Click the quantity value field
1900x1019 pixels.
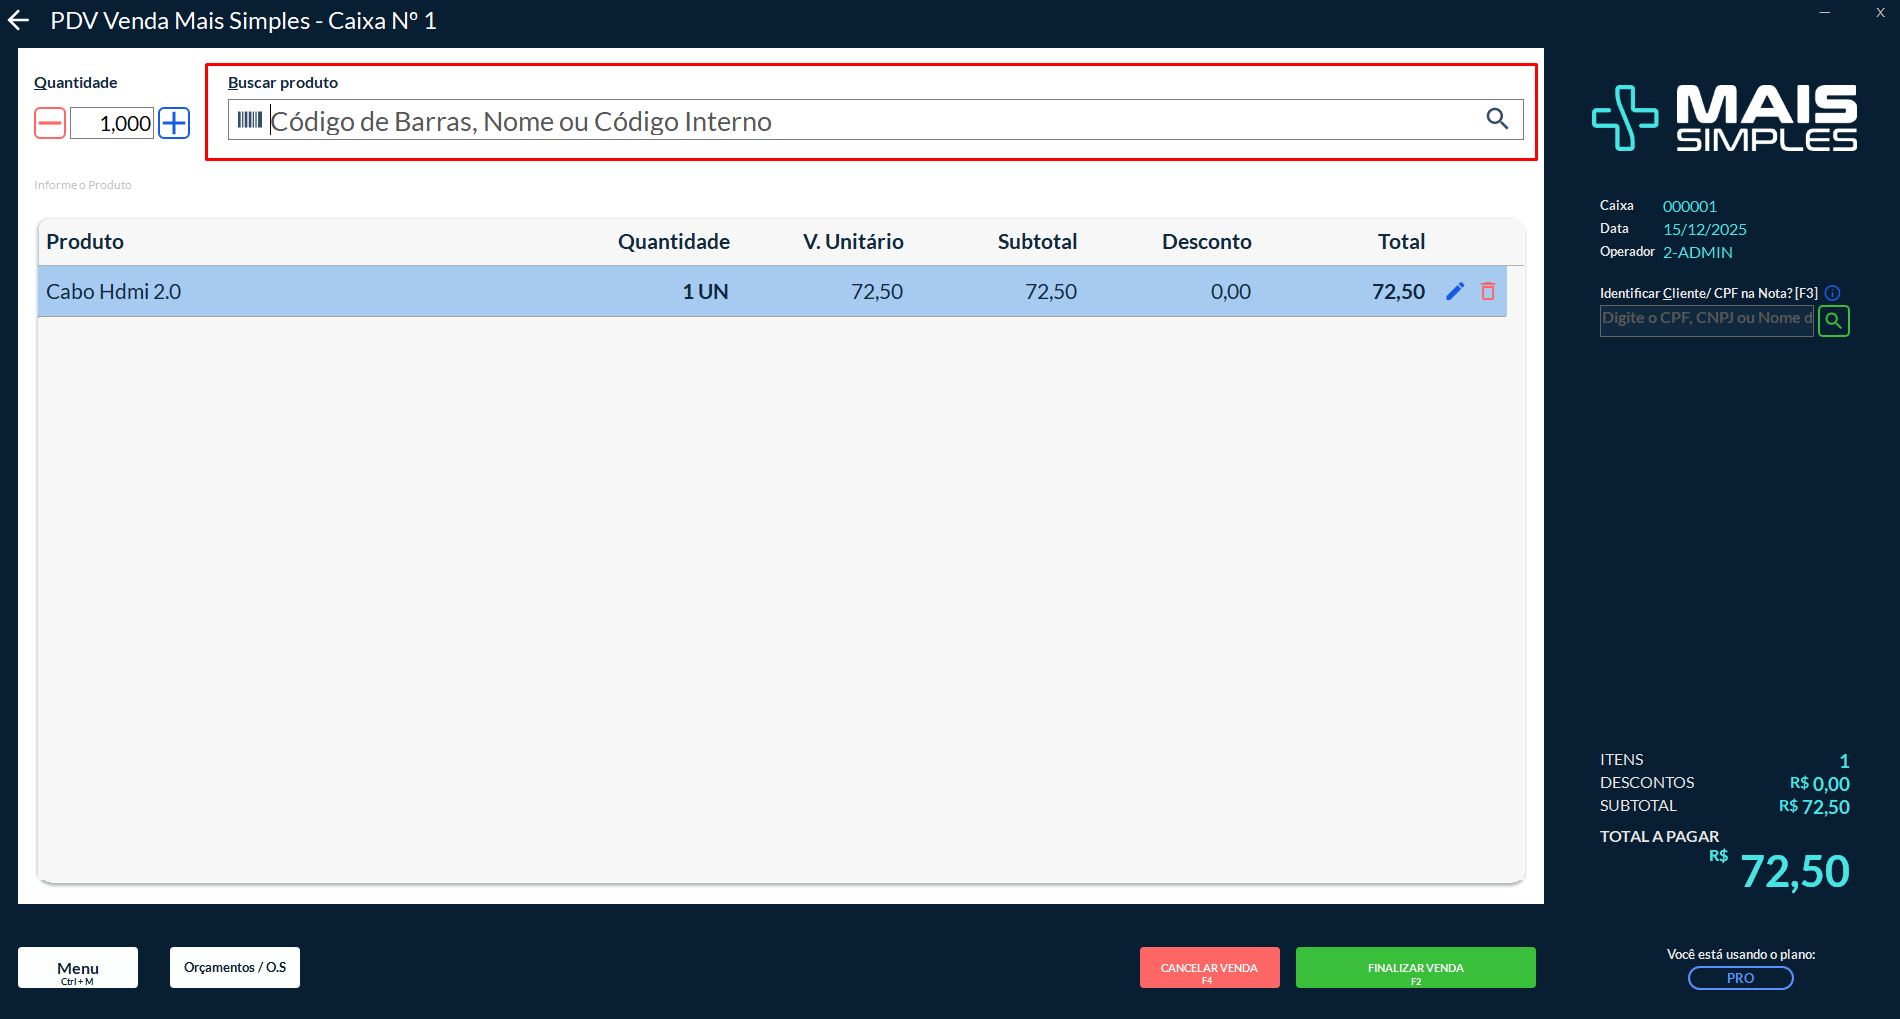click(x=112, y=123)
